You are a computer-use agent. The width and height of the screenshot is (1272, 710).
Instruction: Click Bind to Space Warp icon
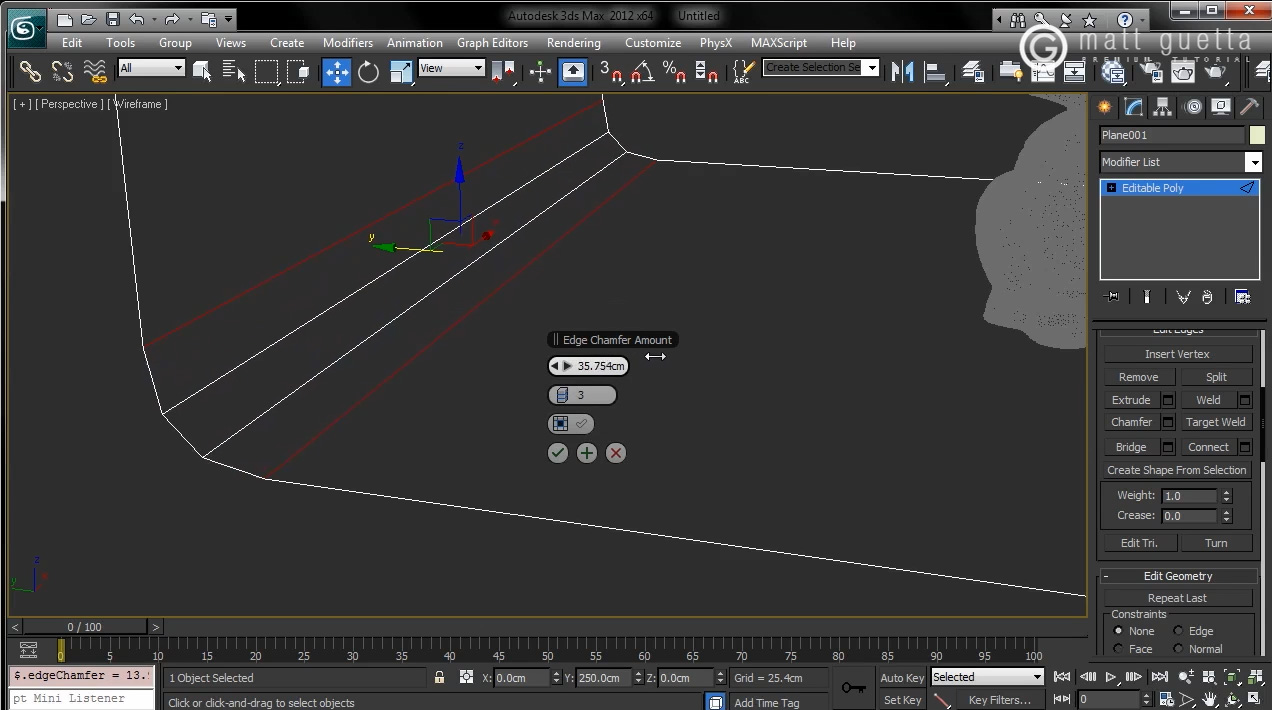coord(95,71)
